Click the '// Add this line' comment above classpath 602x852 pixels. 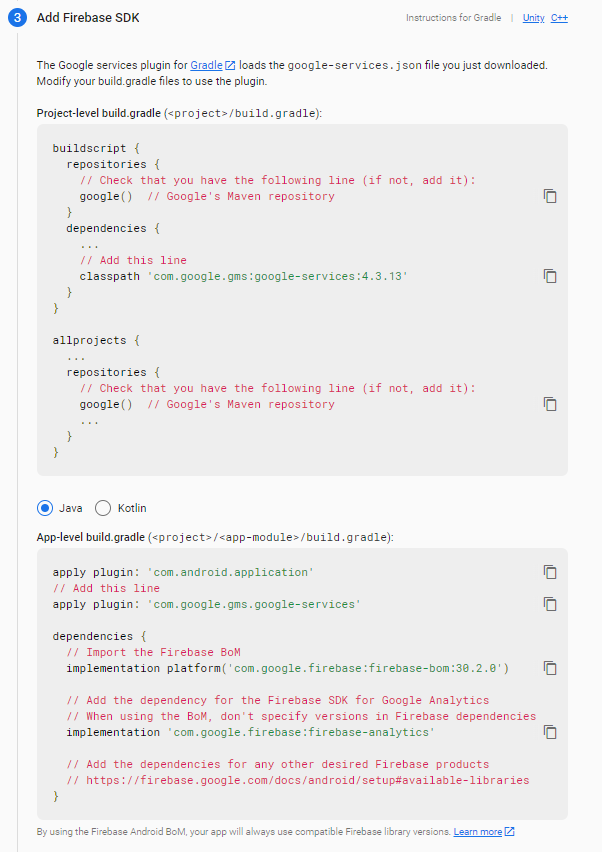click(x=133, y=260)
